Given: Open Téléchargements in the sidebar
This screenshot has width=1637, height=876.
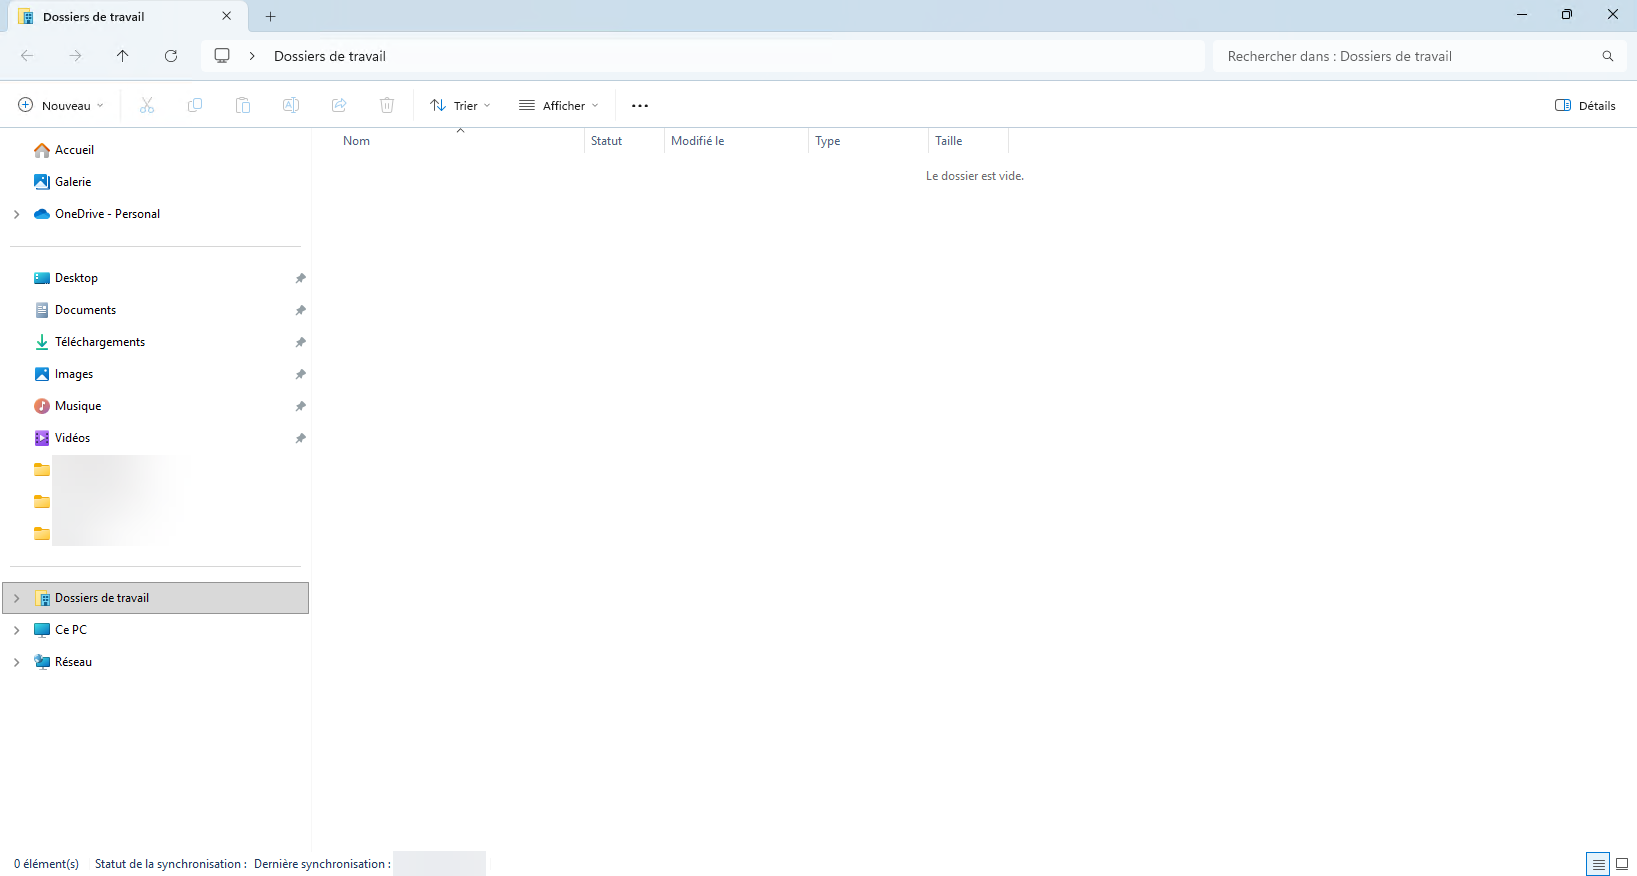Looking at the screenshot, I should pyautogui.click(x=100, y=342).
